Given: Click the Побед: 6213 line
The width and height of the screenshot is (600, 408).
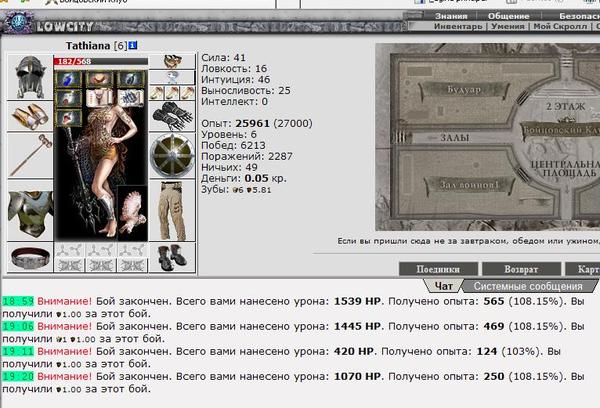Looking at the screenshot, I should pos(233,145).
